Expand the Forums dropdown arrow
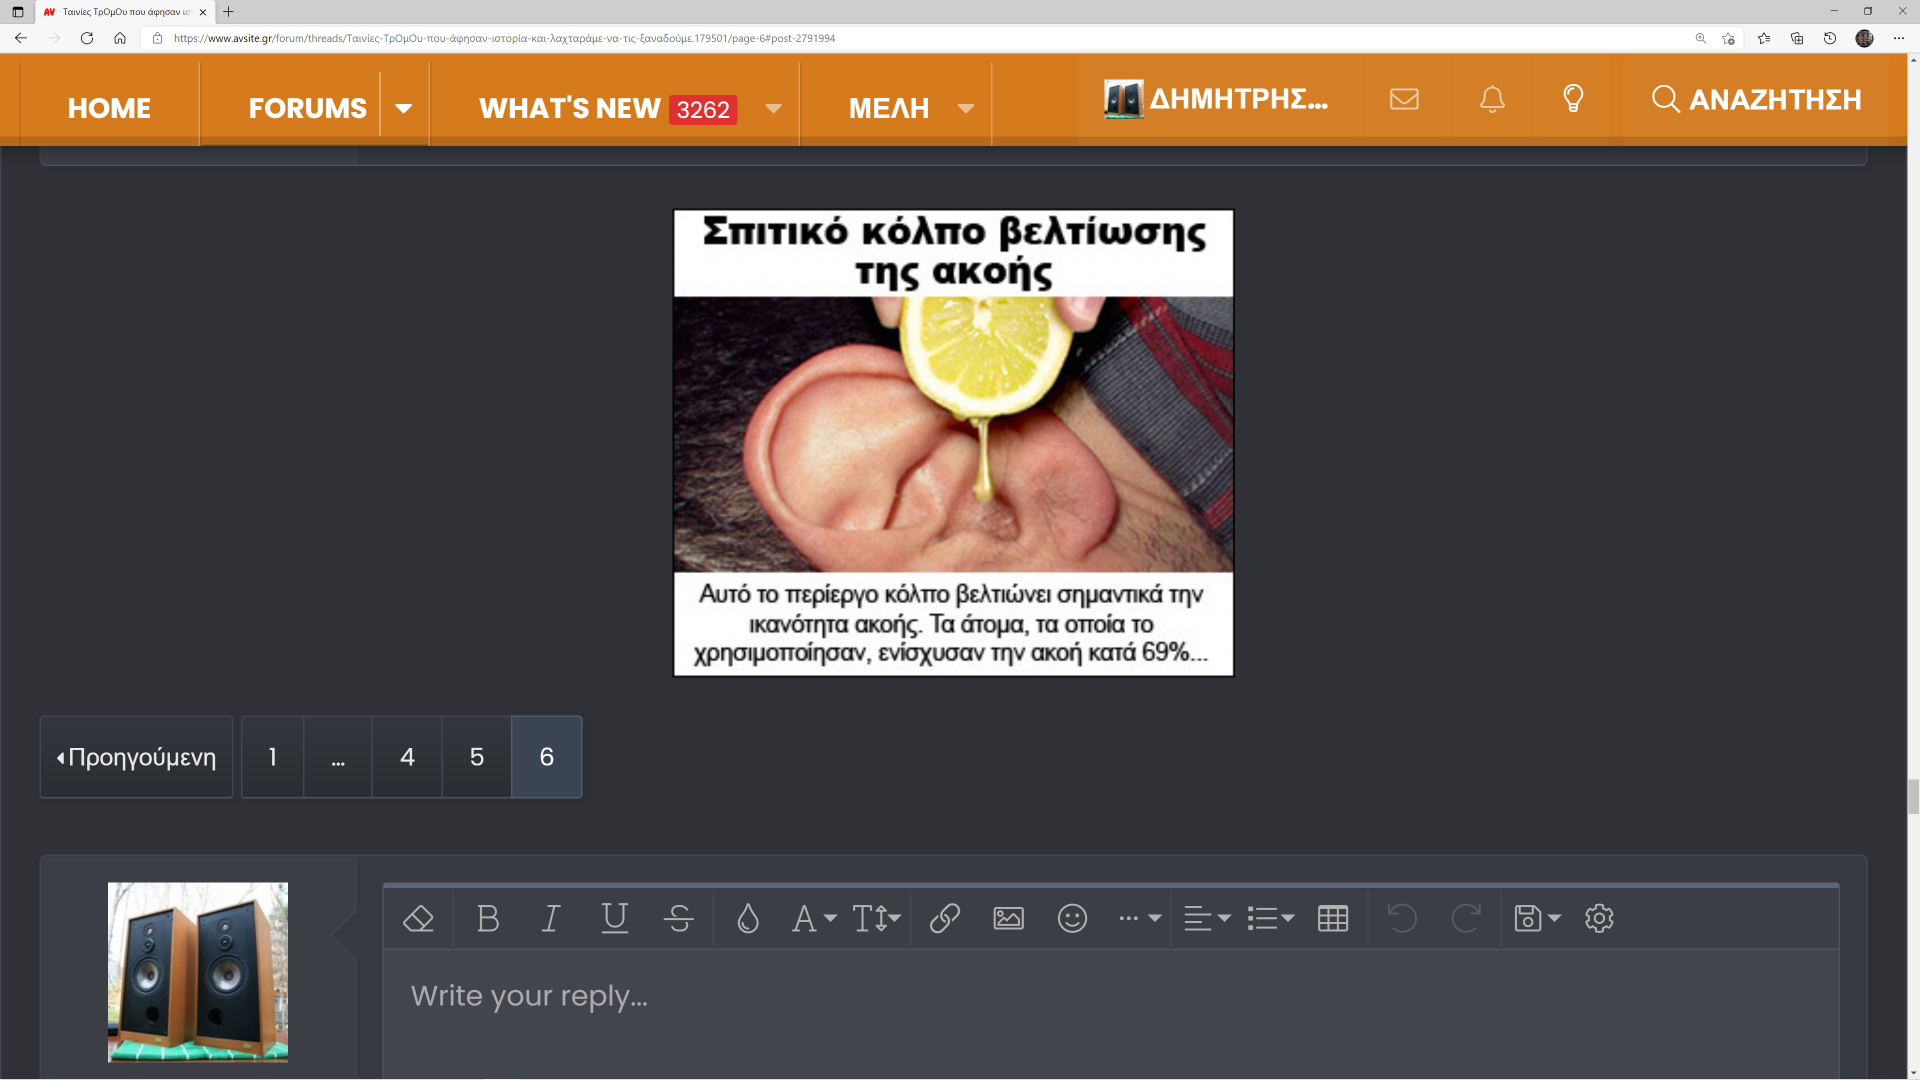 coord(404,108)
